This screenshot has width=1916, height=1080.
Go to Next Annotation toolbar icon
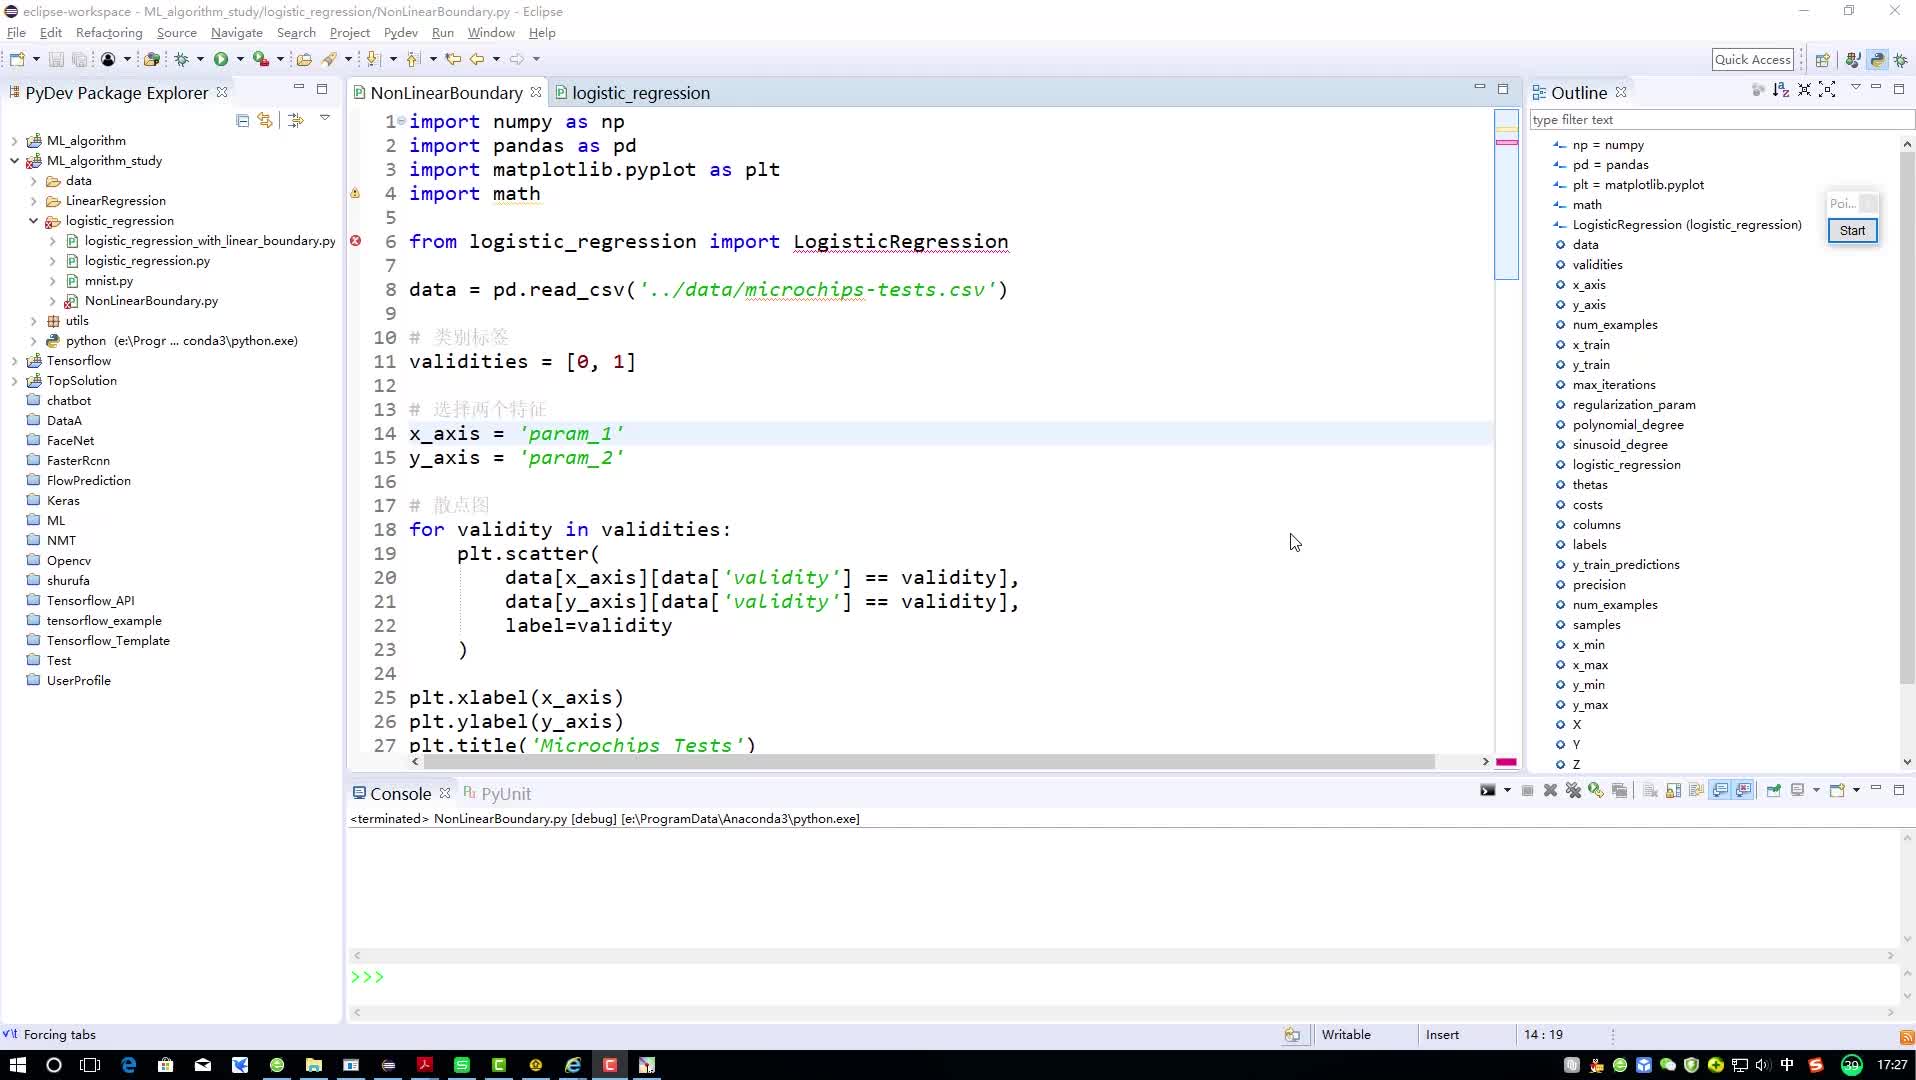click(x=373, y=59)
